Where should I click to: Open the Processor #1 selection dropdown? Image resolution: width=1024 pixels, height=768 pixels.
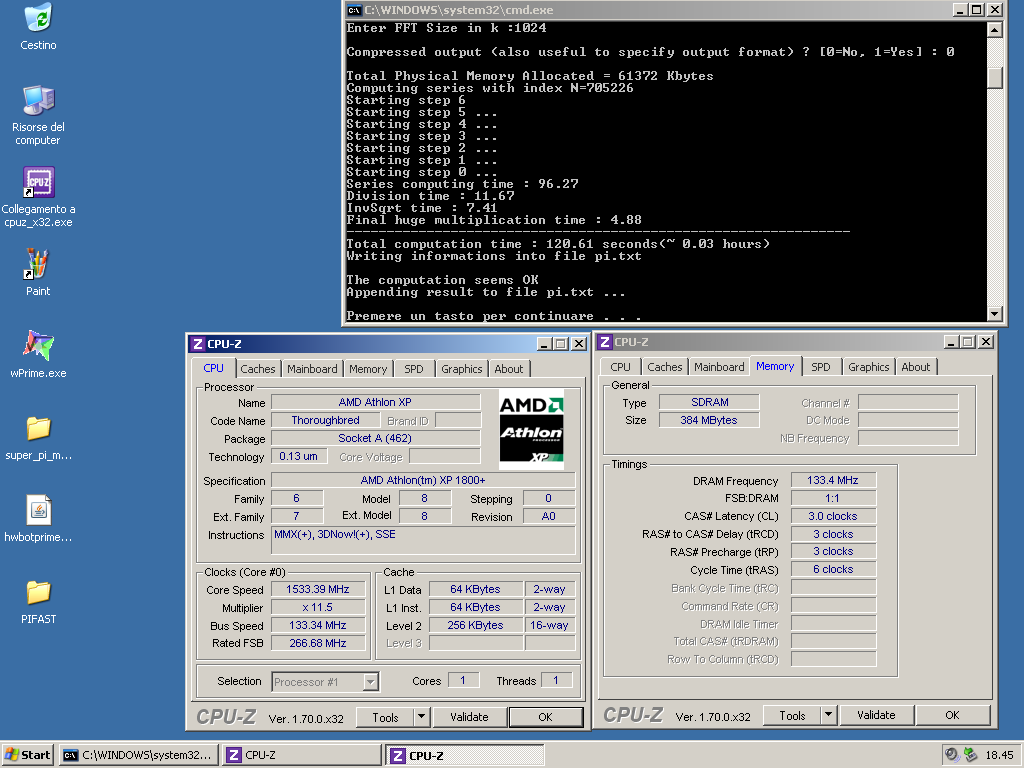pyautogui.click(x=325, y=682)
